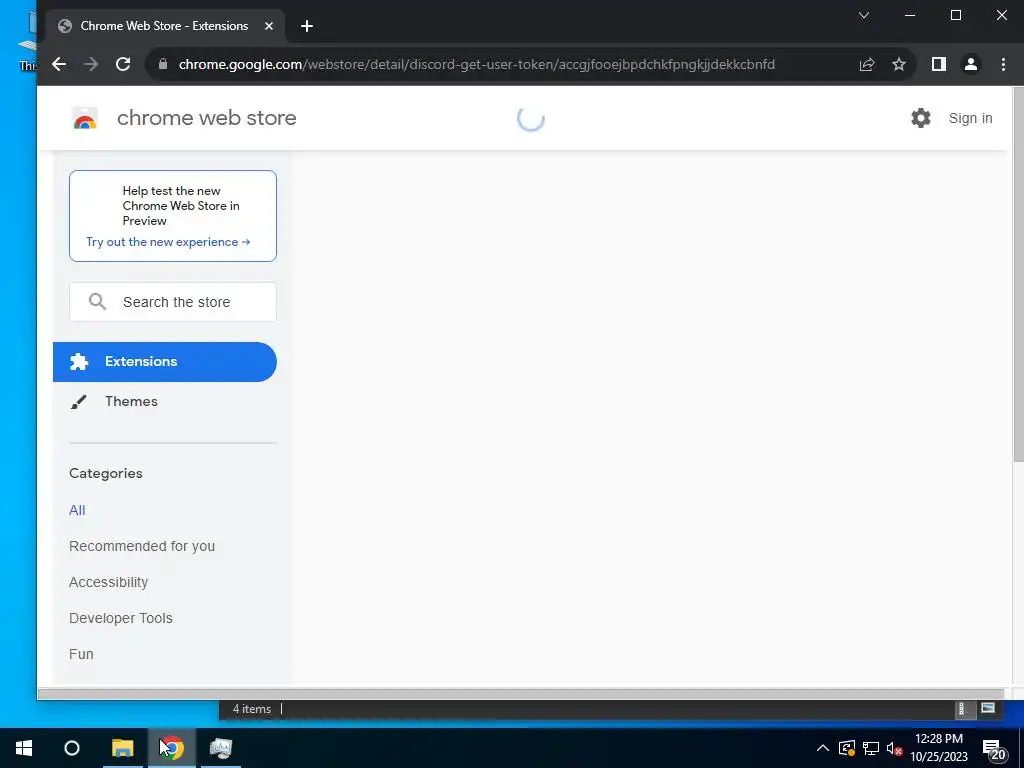Click the page vertical scrollbar thumb
This screenshot has height=768, width=1024.
point(1018,274)
